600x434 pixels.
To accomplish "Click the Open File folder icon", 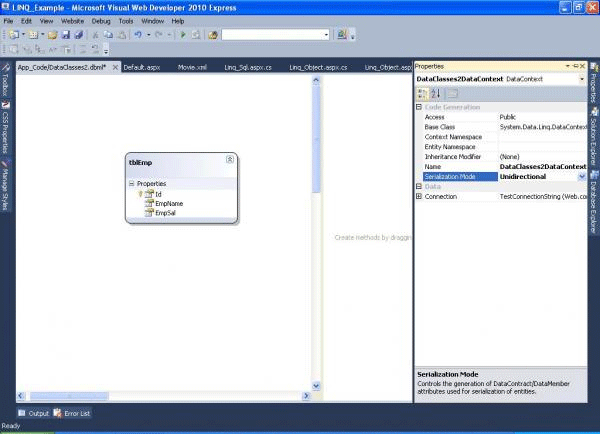I will [53, 35].
